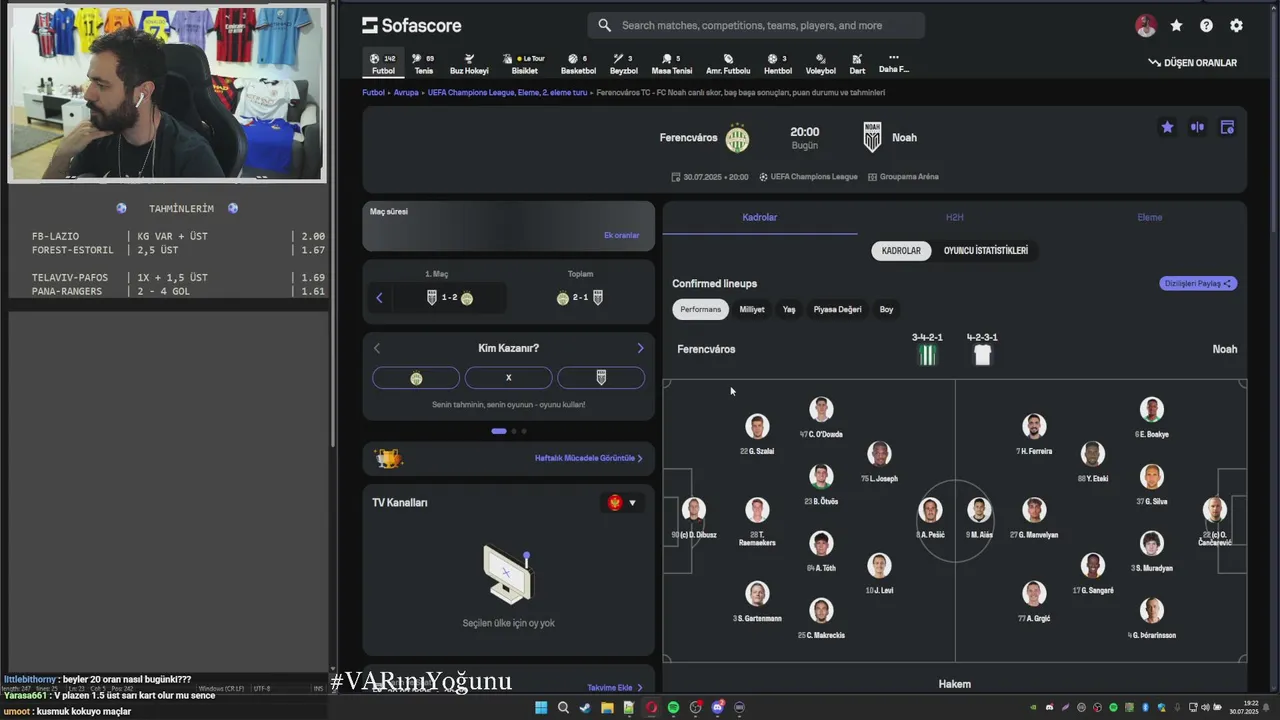1280x720 pixels.
Task: Open the help question mark icon
Action: click(x=1206, y=26)
